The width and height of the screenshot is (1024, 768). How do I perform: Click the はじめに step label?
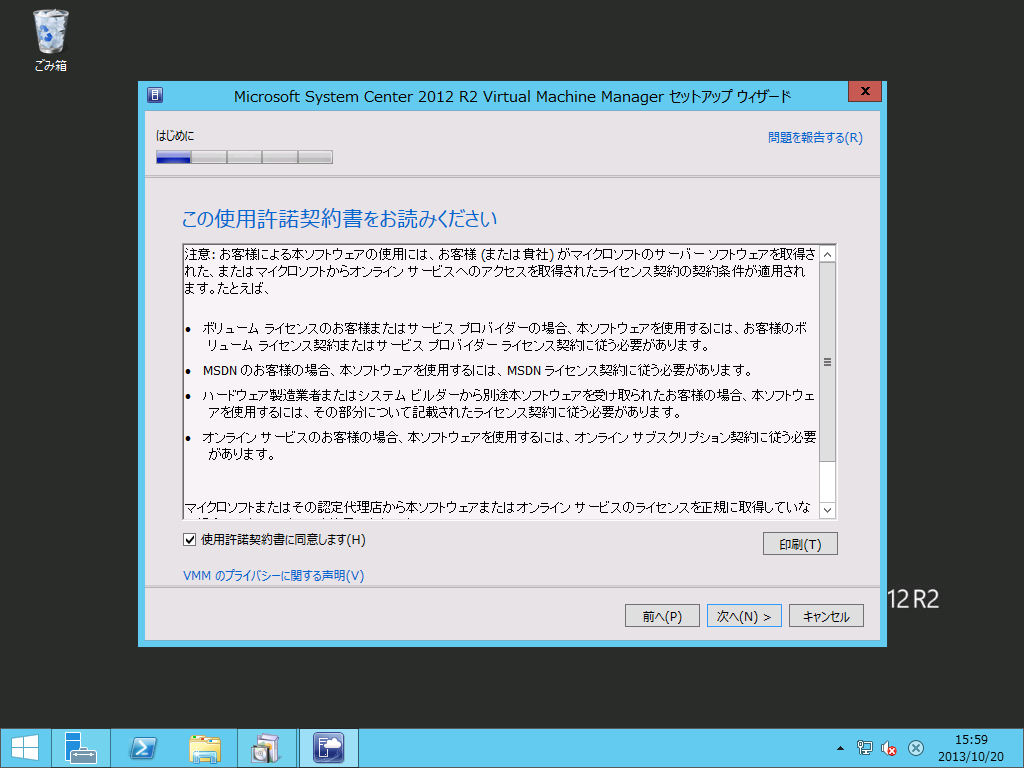pyautogui.click(x=174, y=135)
